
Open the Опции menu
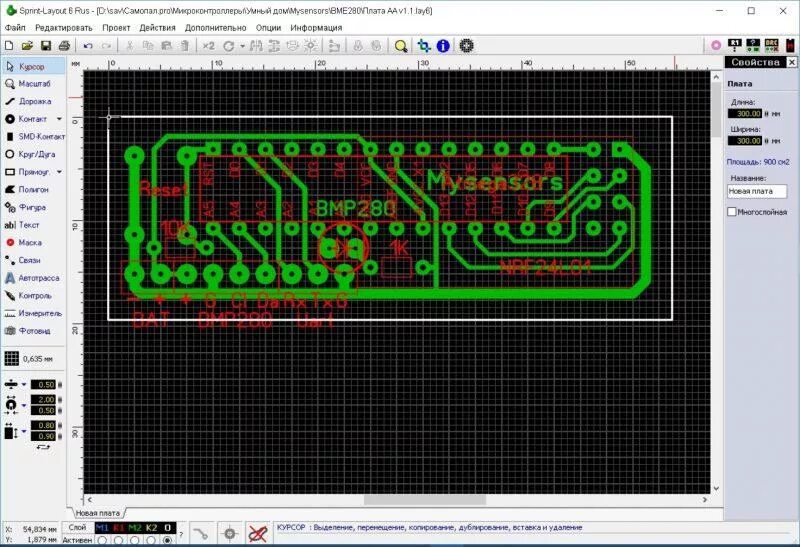(x=268, y=28)
